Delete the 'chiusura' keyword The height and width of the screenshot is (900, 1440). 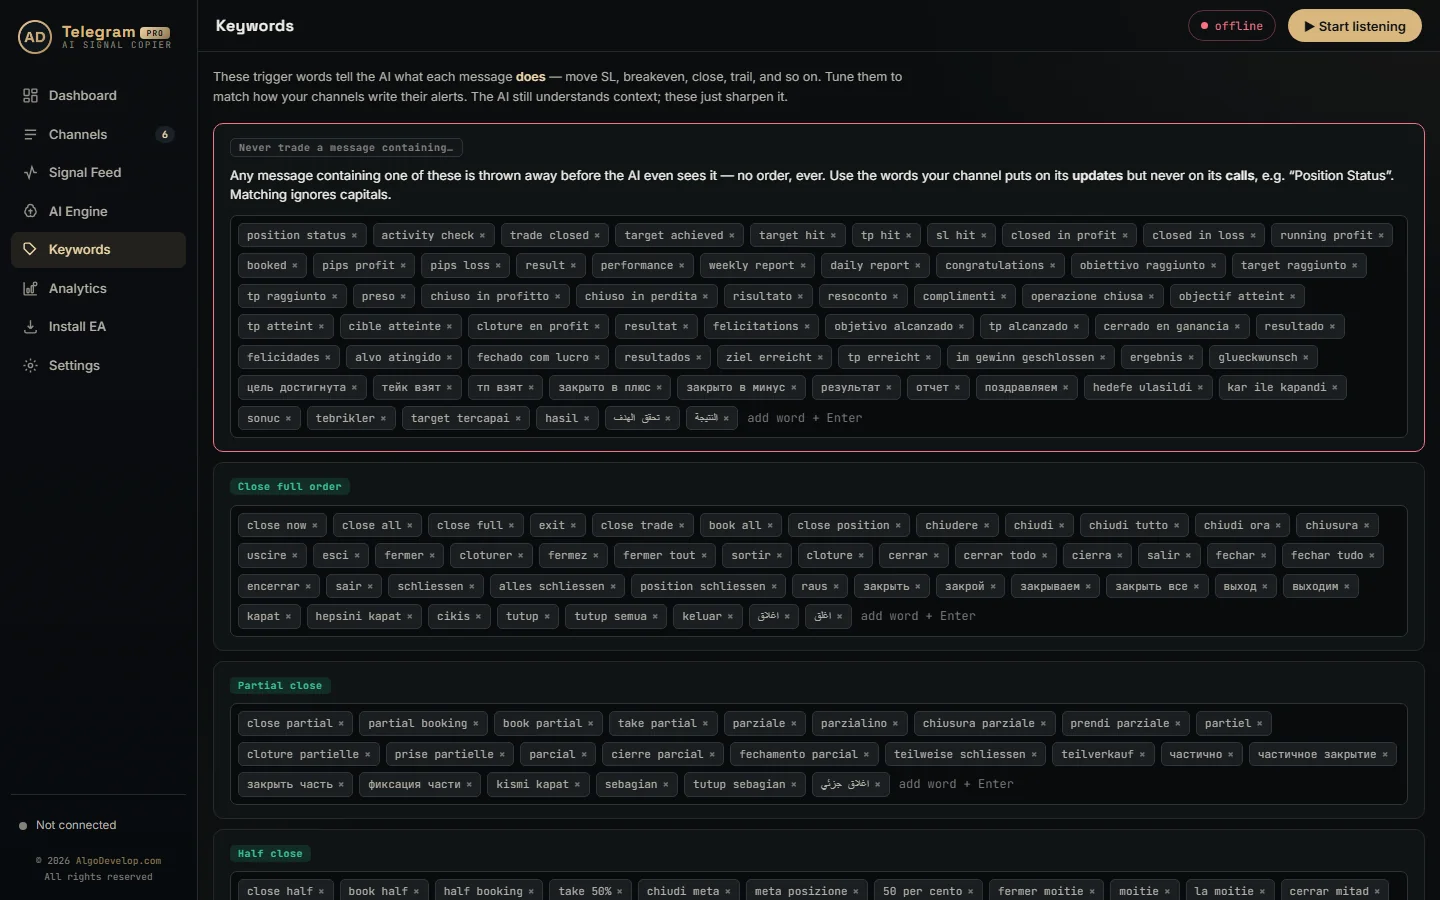pos(1366,526)
